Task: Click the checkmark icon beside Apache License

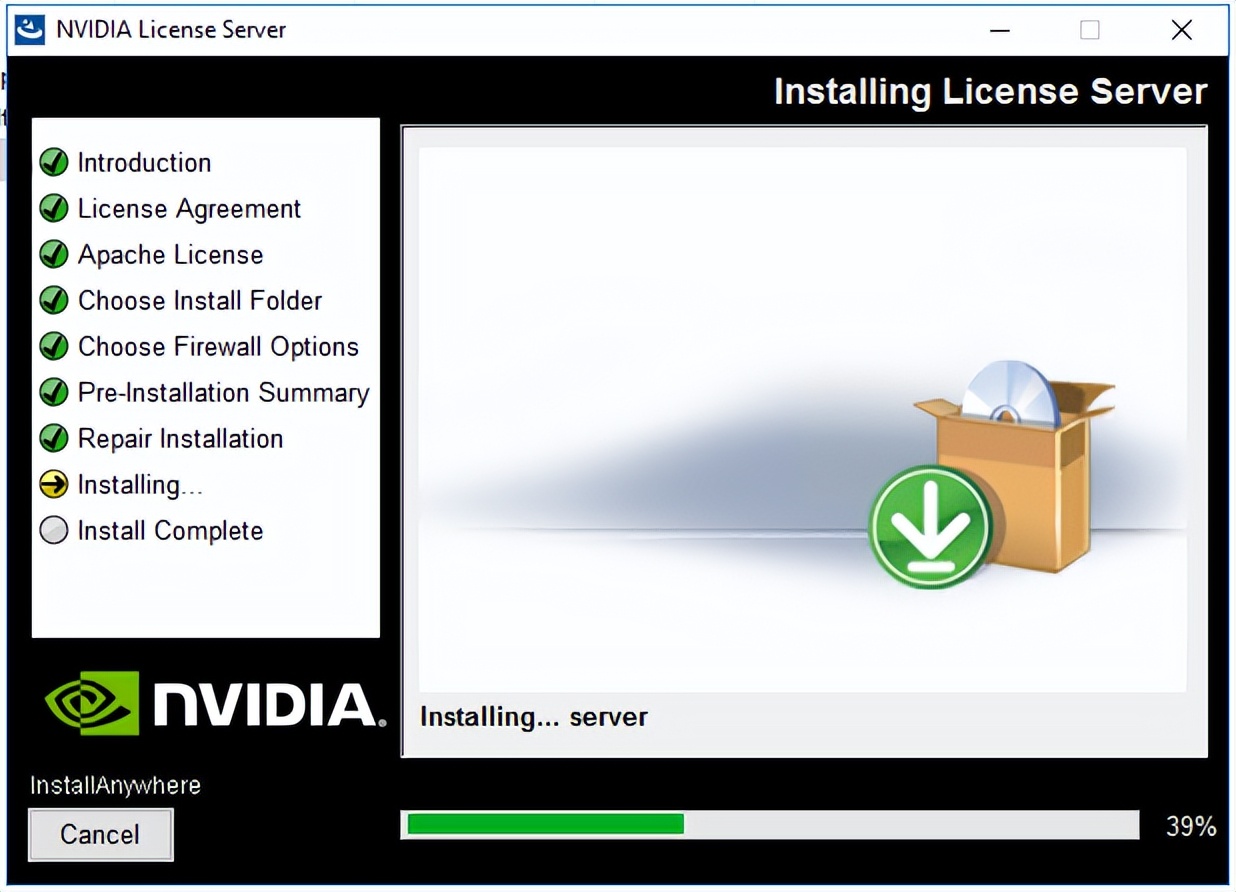Action: 53,254
